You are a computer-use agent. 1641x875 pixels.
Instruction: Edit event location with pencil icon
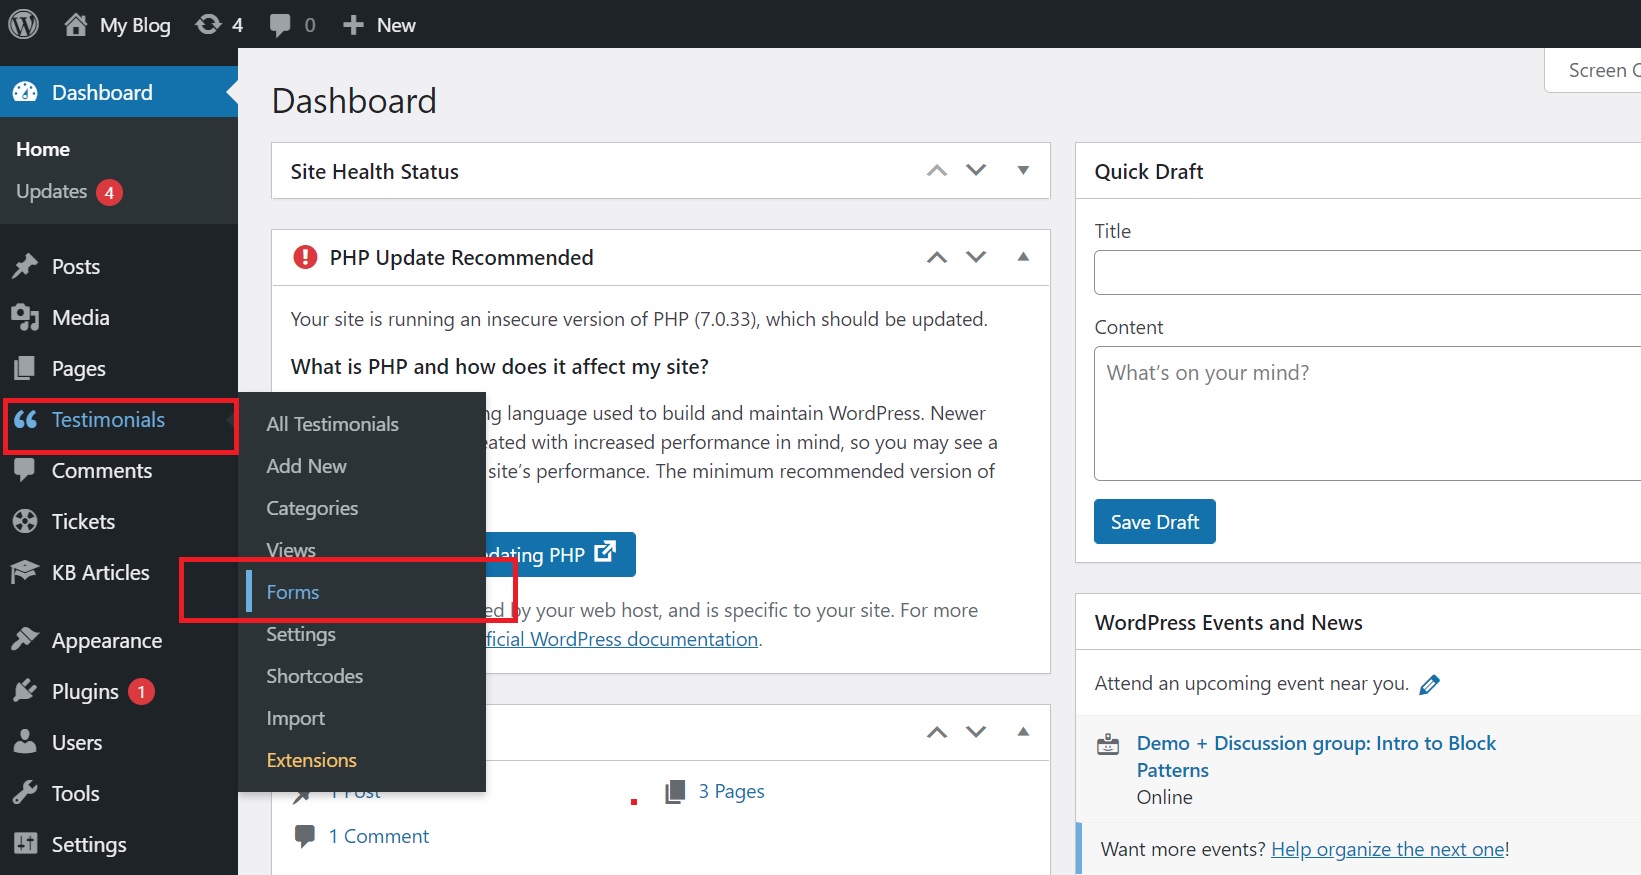(1430, 684)
